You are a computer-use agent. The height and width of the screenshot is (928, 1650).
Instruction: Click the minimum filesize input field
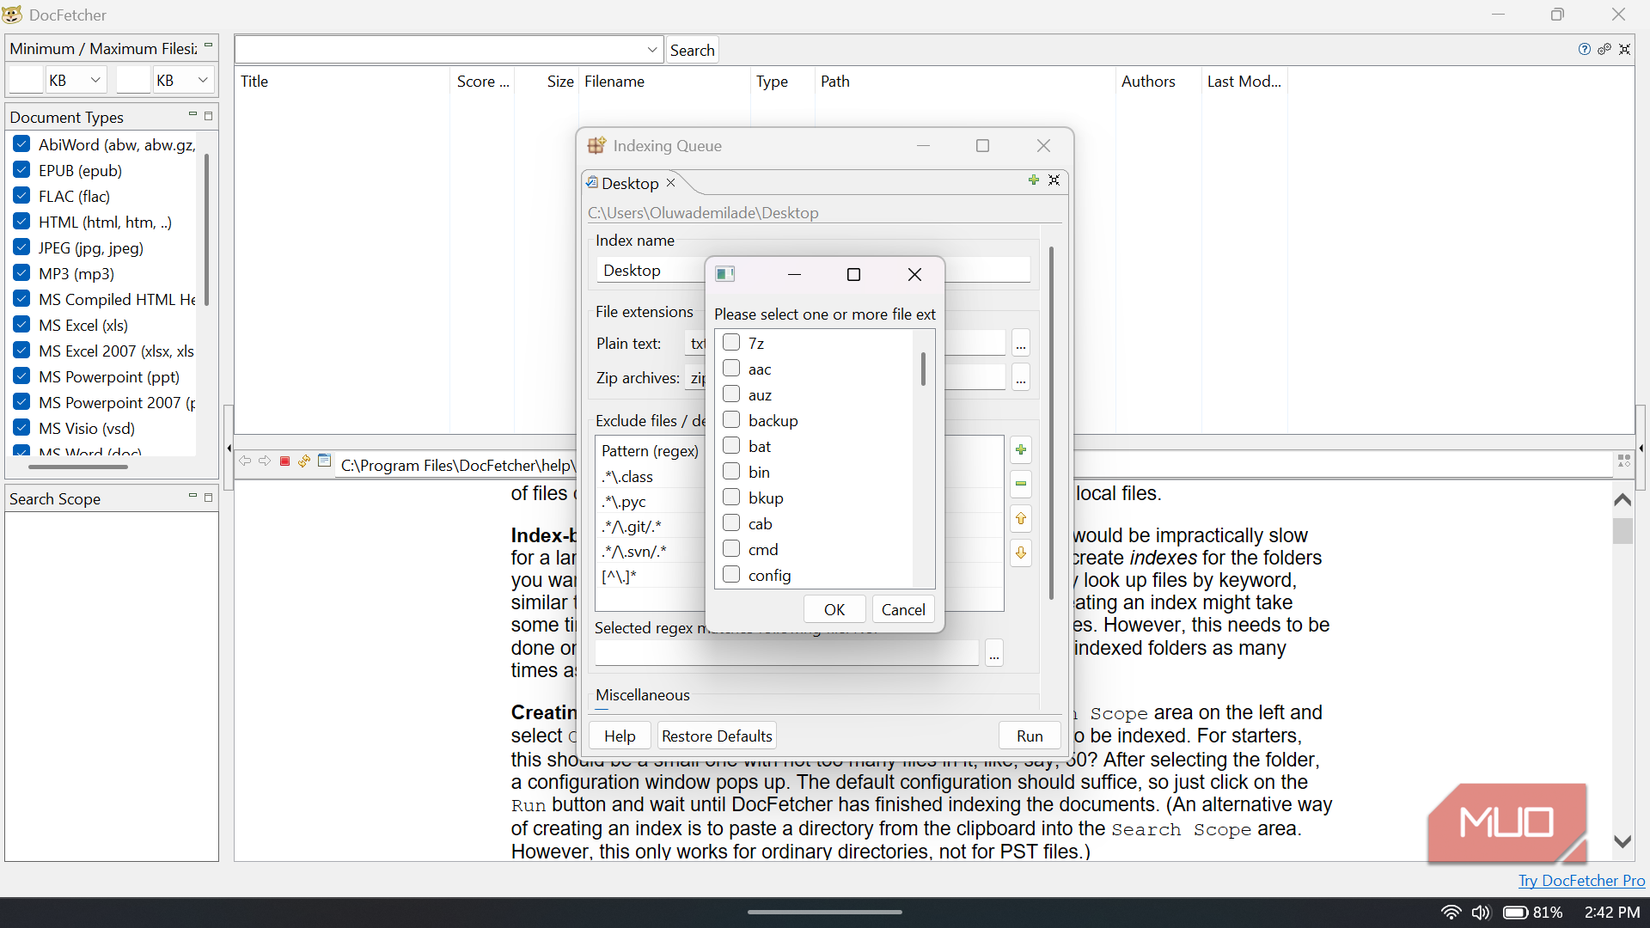[26, 80]
